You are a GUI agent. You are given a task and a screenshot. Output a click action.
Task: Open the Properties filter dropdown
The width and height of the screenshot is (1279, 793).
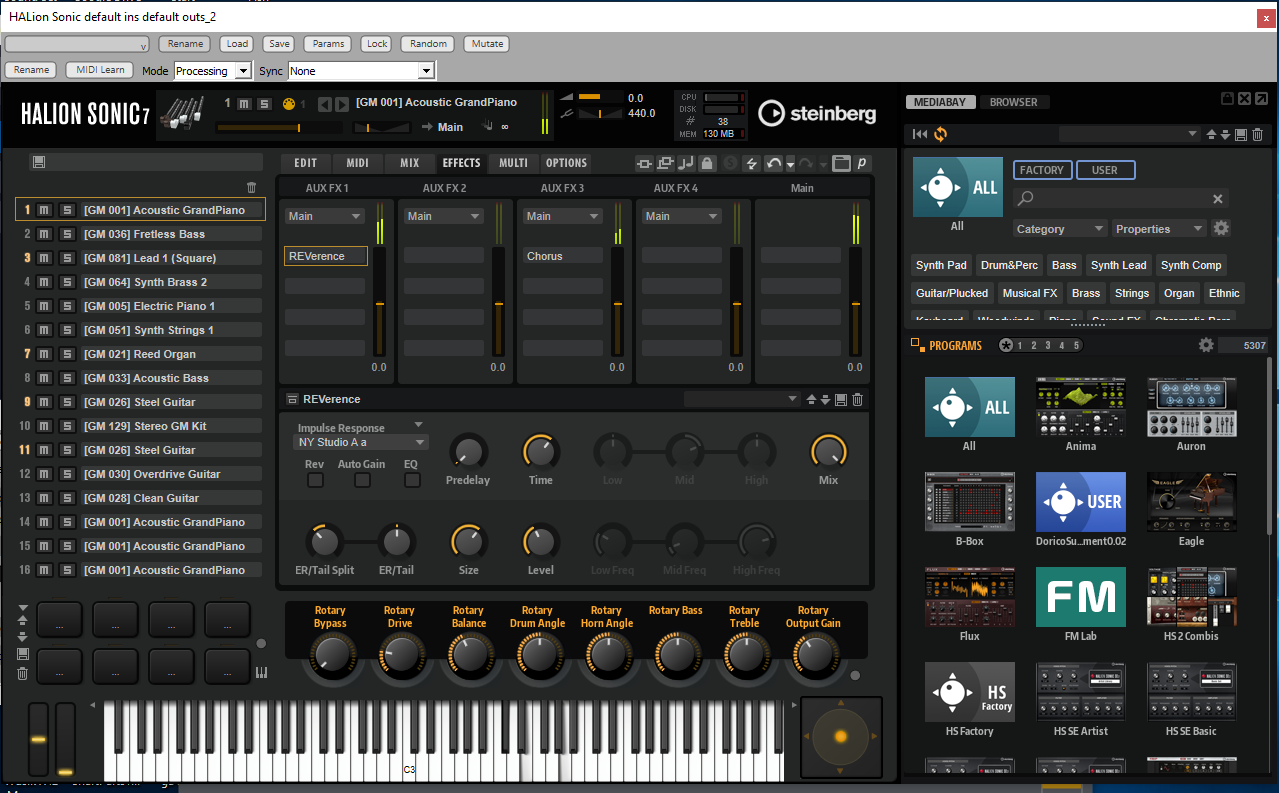(1159, 229)
